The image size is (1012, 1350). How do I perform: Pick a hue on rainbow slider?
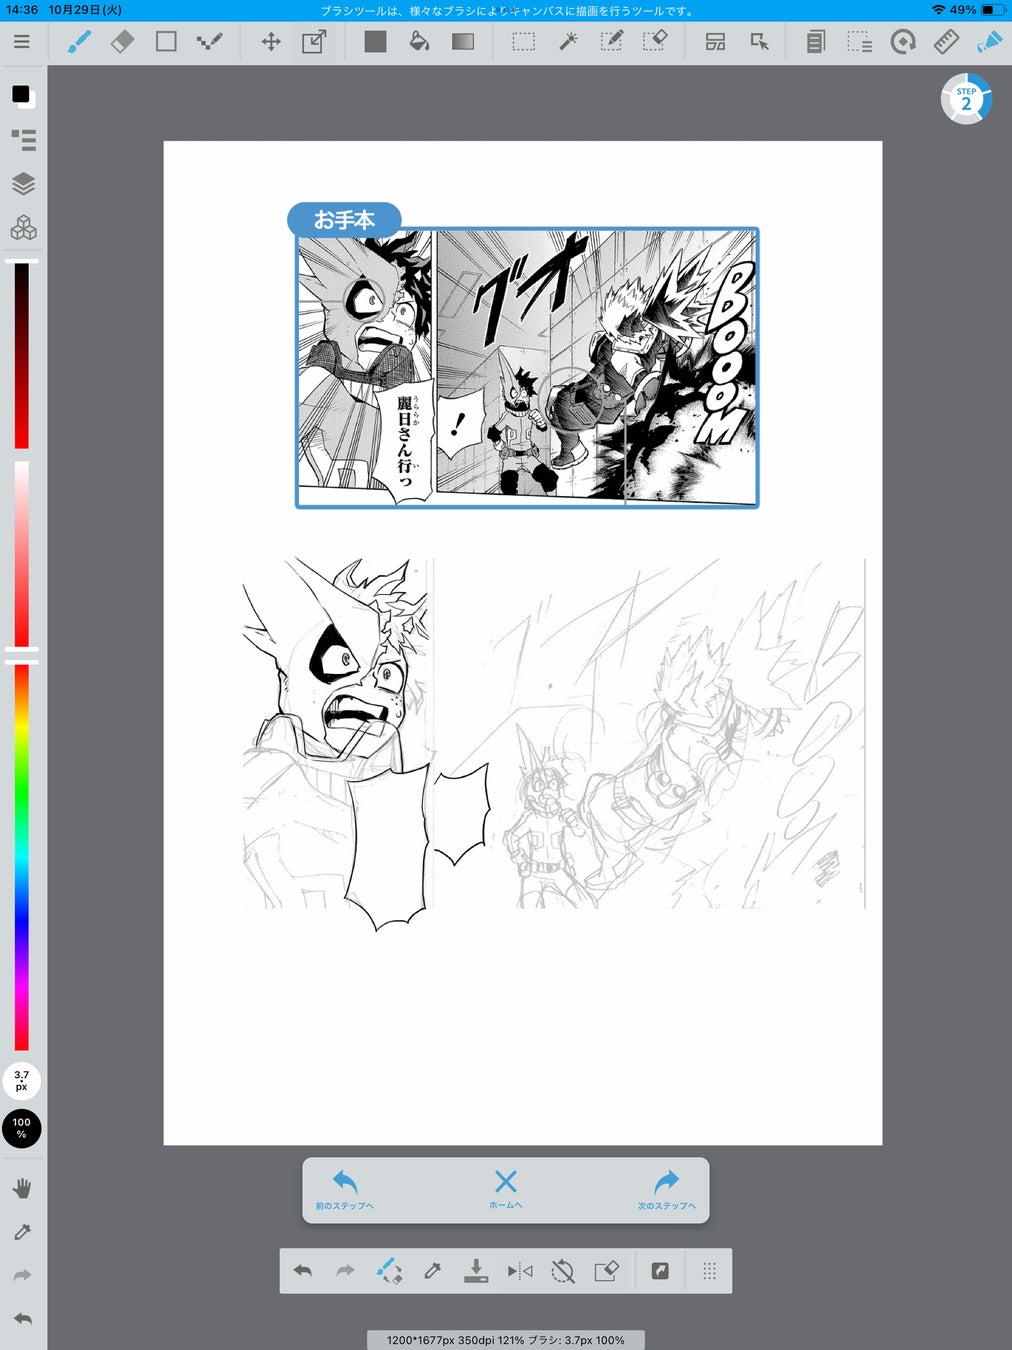pyautogui.click(x=21, y=856)
